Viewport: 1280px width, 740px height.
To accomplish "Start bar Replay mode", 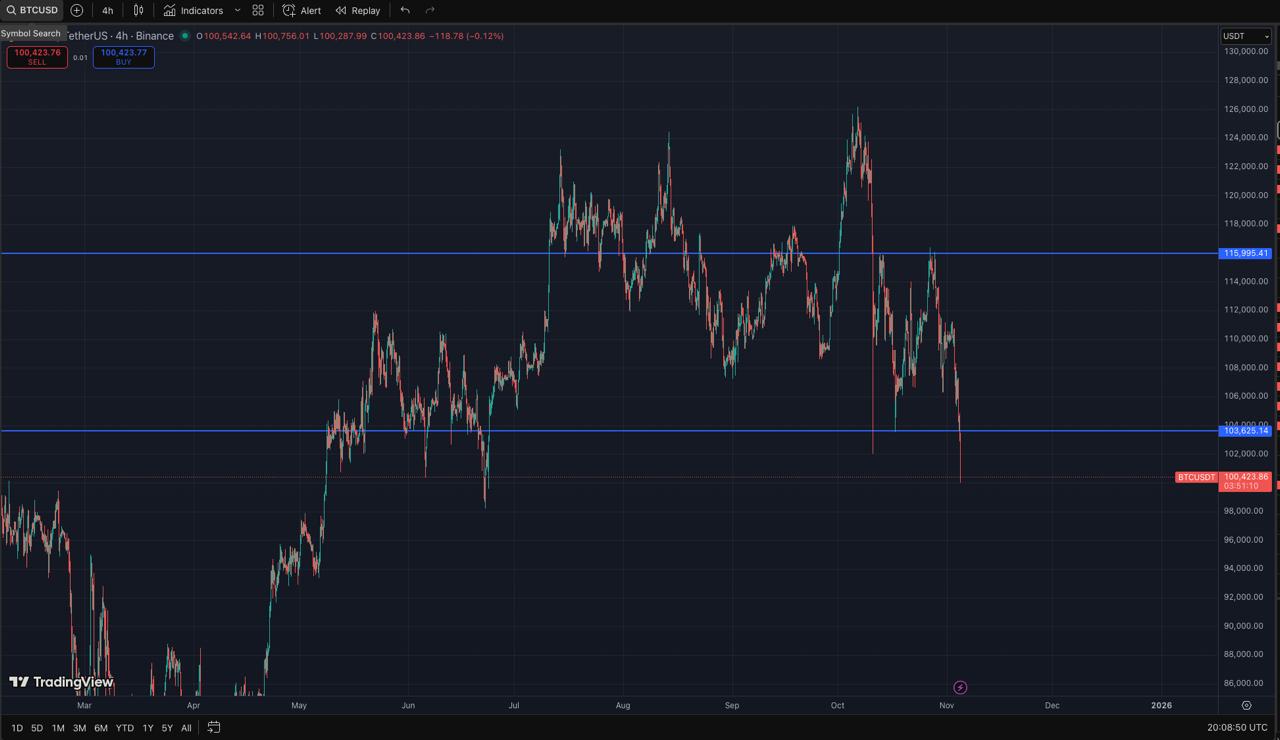I will [357, 10].
